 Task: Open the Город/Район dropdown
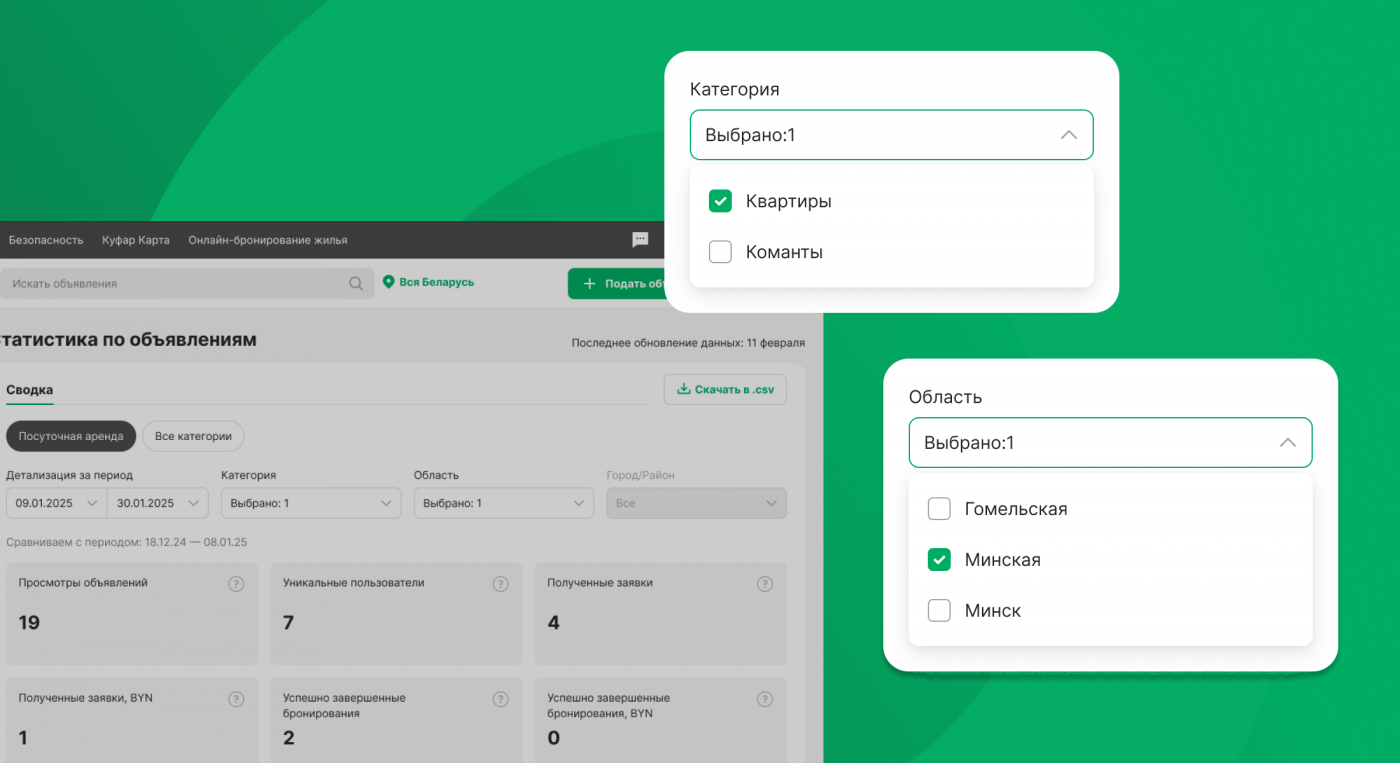click(696, 503)
